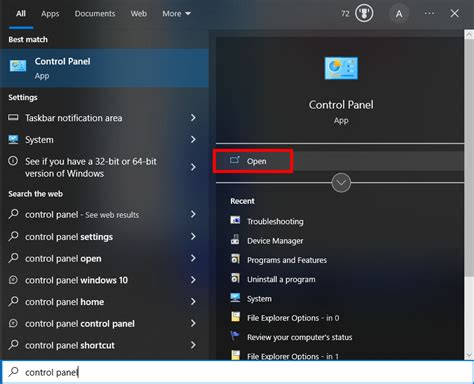Click the Device Manager icon in Recent

point(235,239)
